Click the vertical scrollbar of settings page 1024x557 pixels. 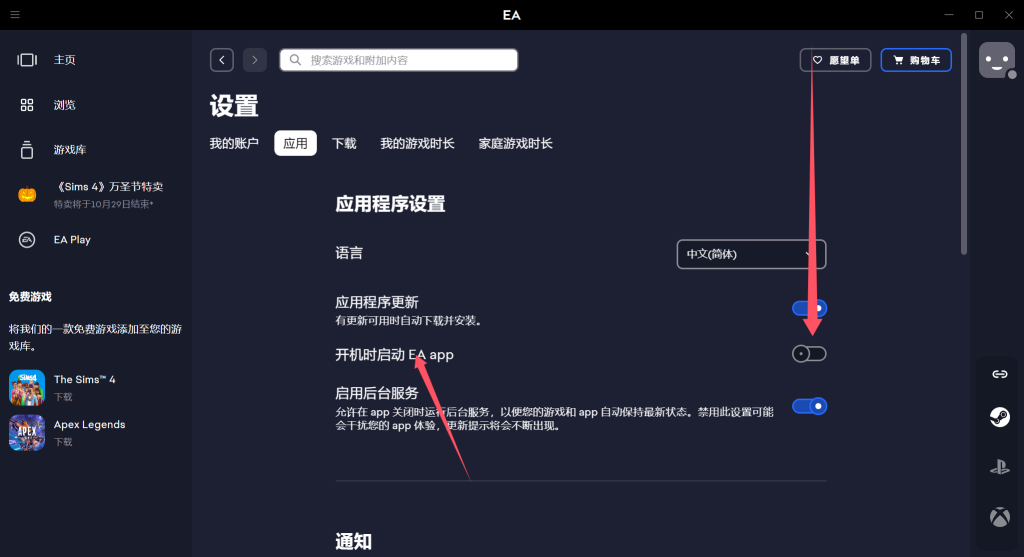(x=964, y=144)
